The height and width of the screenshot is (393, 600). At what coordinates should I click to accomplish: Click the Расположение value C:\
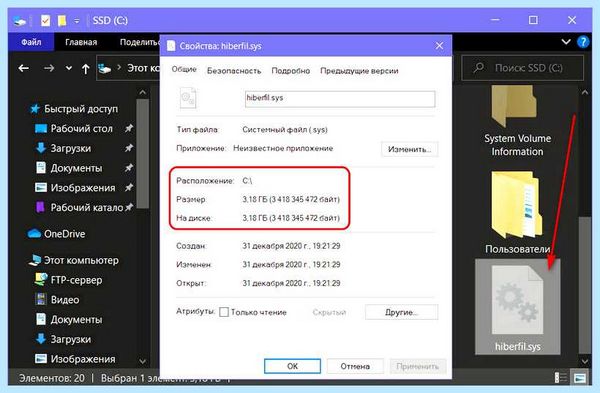[x=247, y=181]
